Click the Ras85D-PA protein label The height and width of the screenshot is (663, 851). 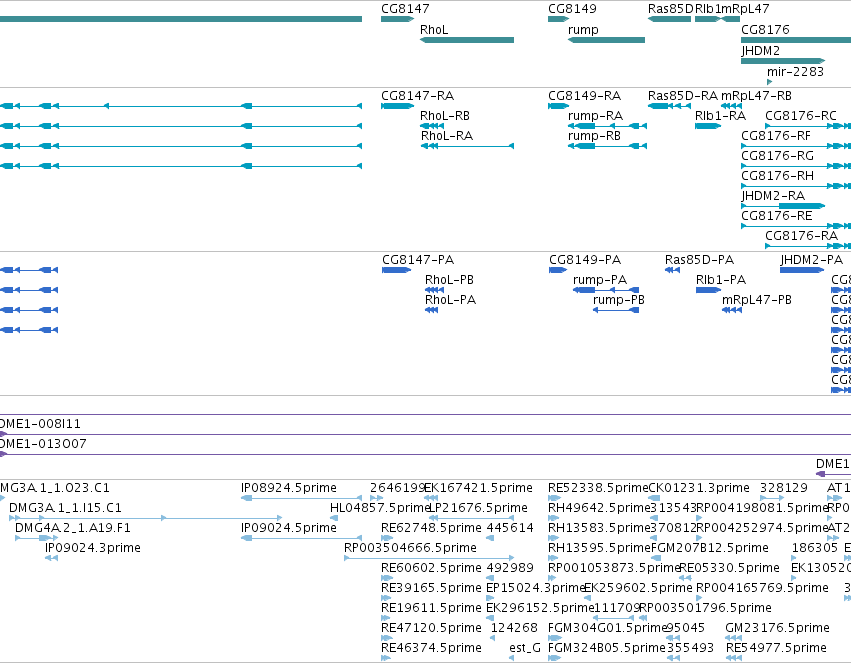pos(699,260)
